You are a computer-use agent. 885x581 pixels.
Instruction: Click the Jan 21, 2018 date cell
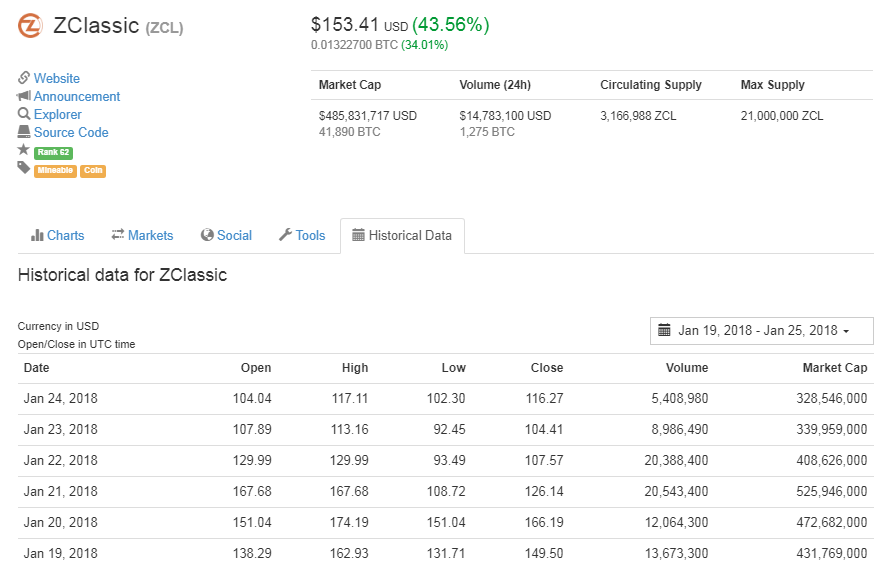[x=60, y=492]
